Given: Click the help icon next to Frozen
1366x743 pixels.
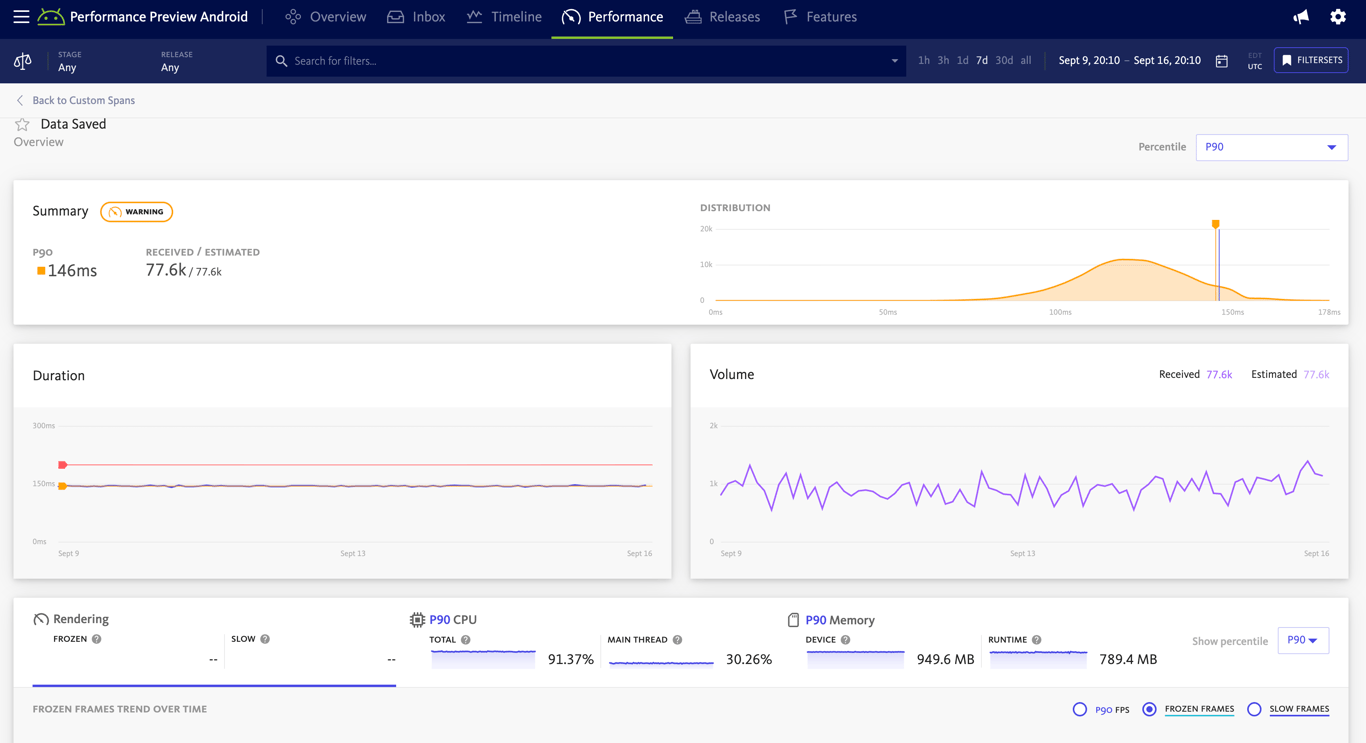Looking at the screenshot, I should click(97, 639).
